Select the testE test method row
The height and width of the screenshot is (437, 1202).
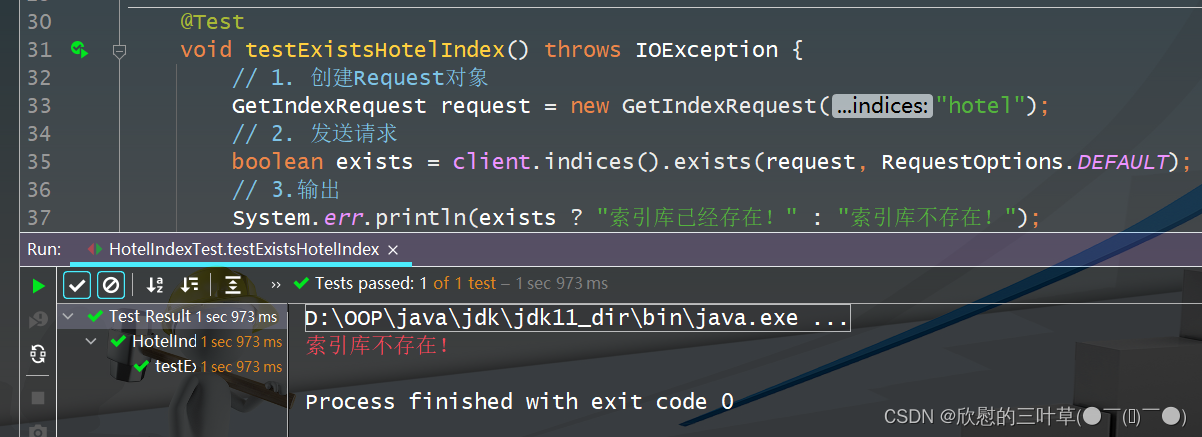pos(170,367)
